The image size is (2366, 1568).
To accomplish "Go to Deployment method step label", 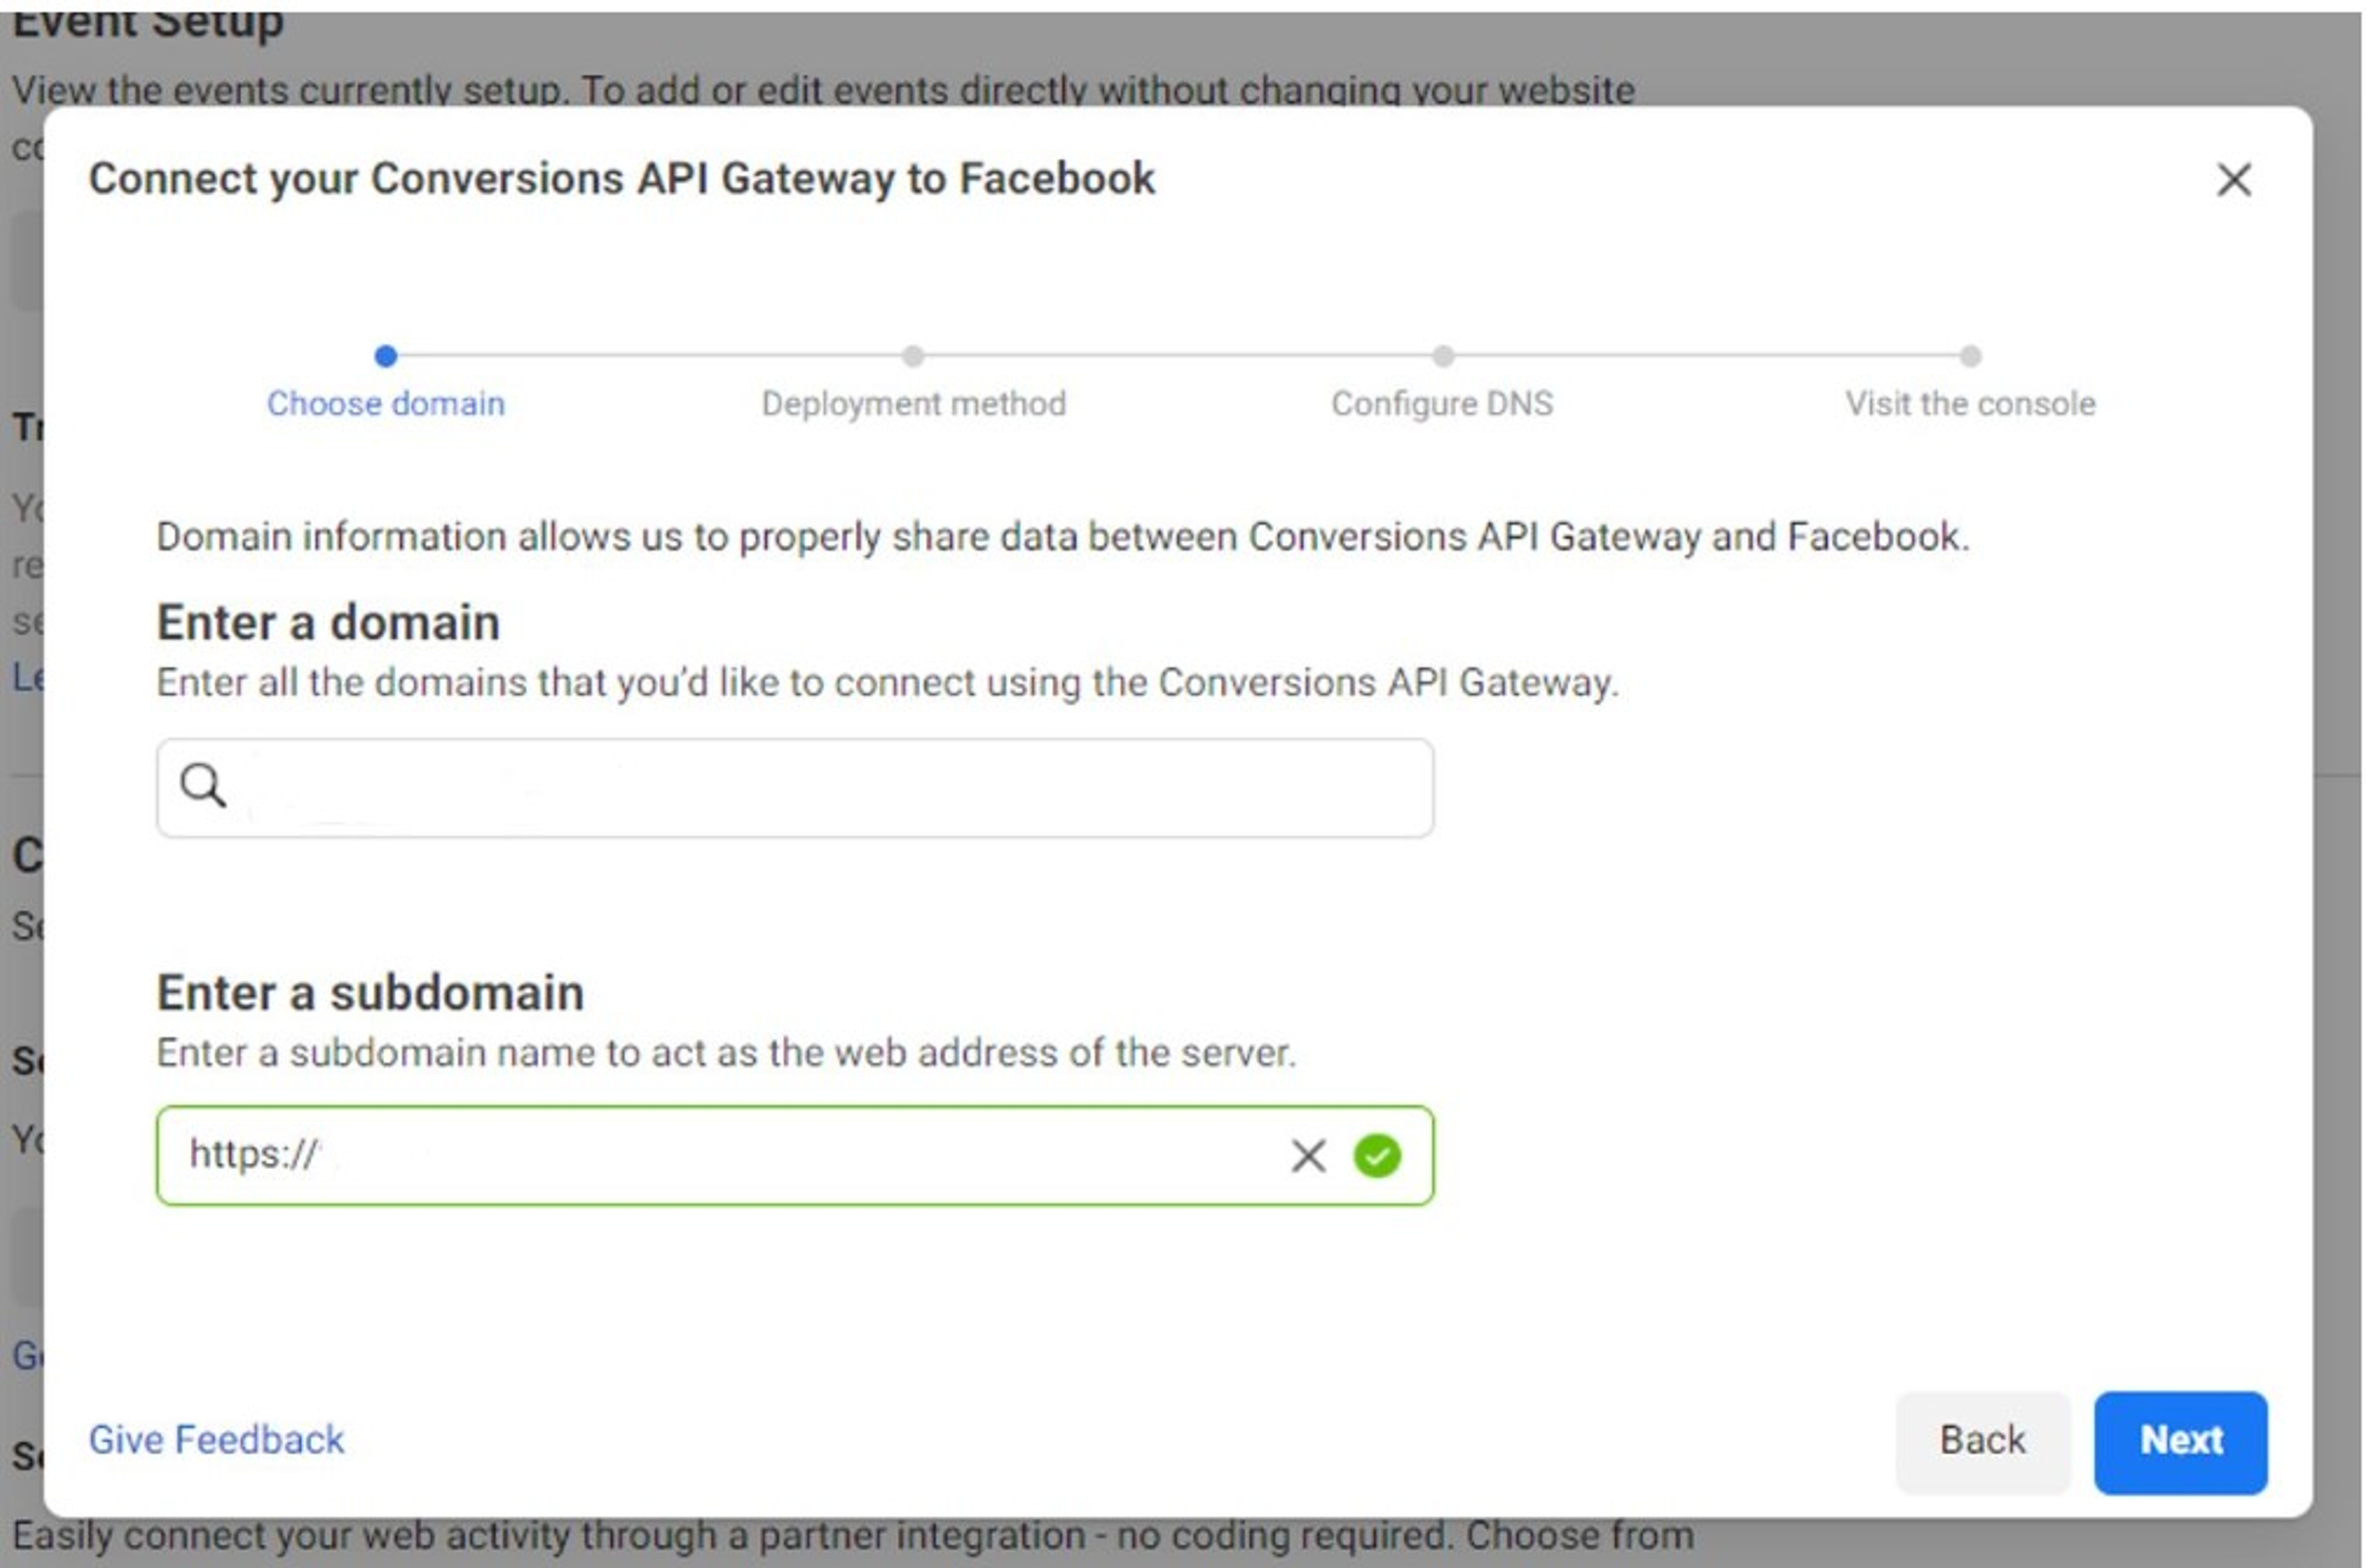I will click(x=914, y=404).
